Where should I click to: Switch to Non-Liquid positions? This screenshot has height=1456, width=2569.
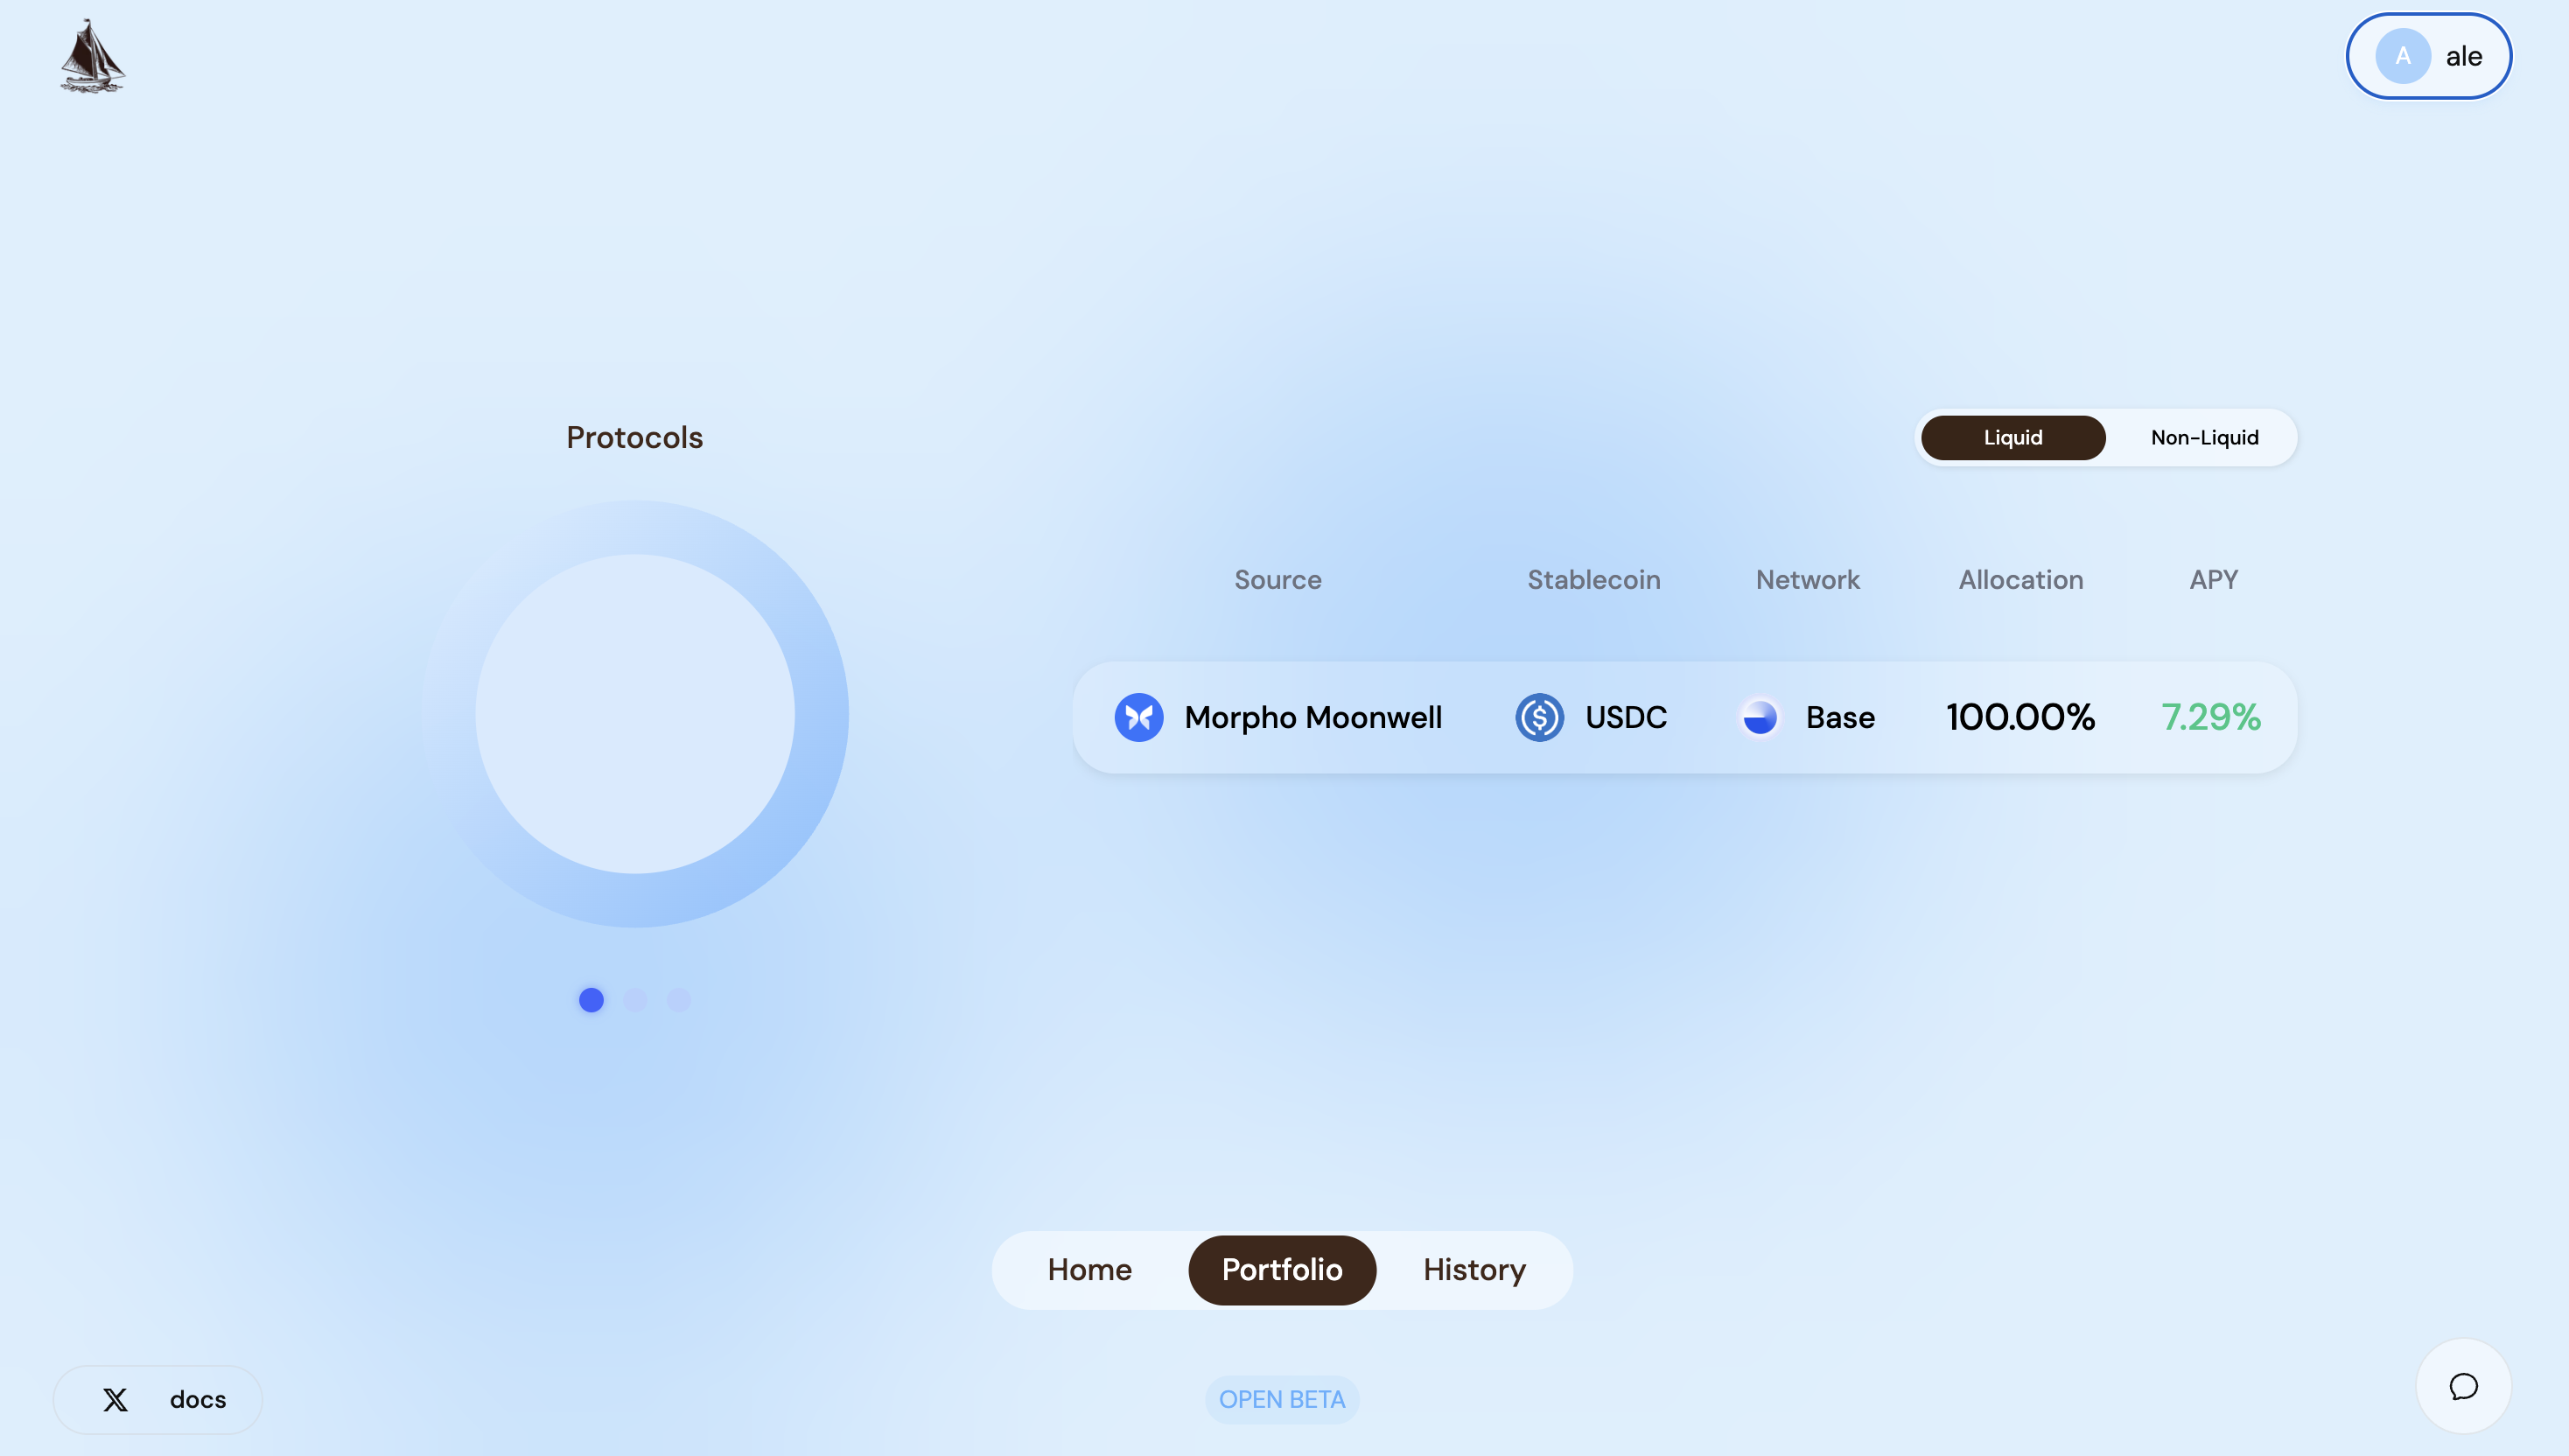click(2204, 438)
